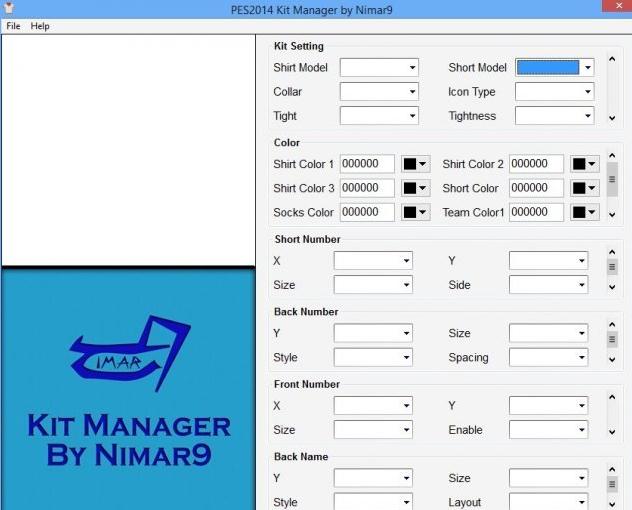Expand the Icon Type dropdown
The width and height of the screenshot is (632, 510).
(x=554, y=92)
